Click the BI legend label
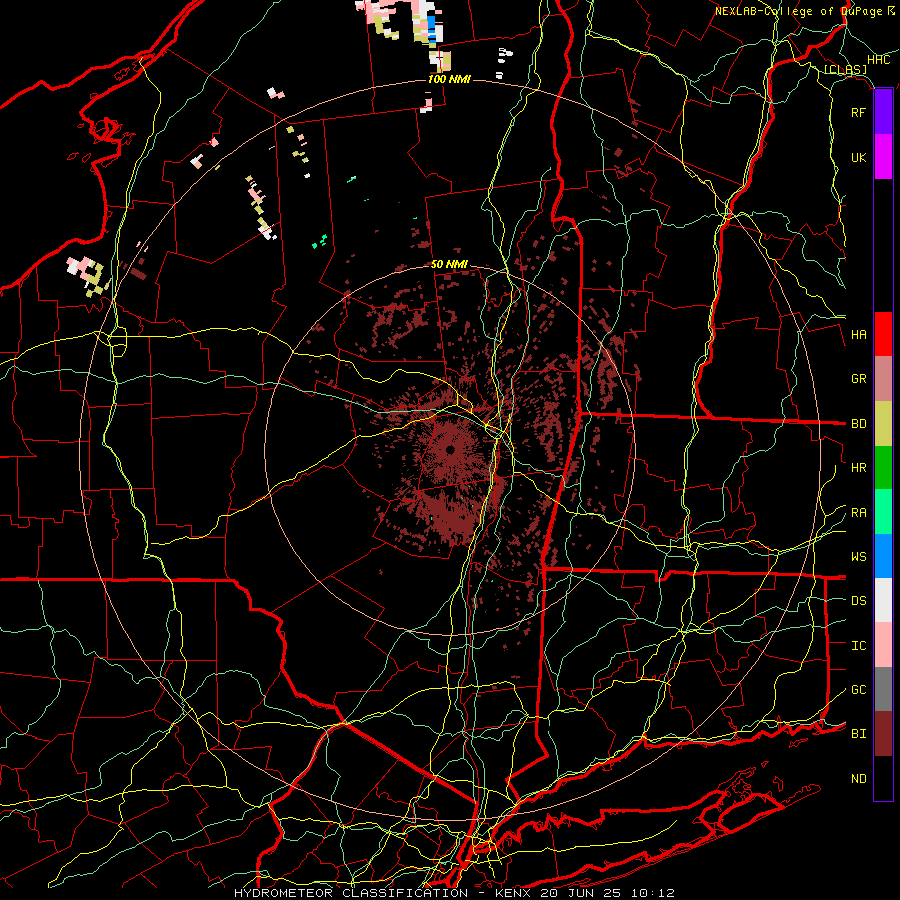Screen dimensions: 900x900 tap(858, 734)
